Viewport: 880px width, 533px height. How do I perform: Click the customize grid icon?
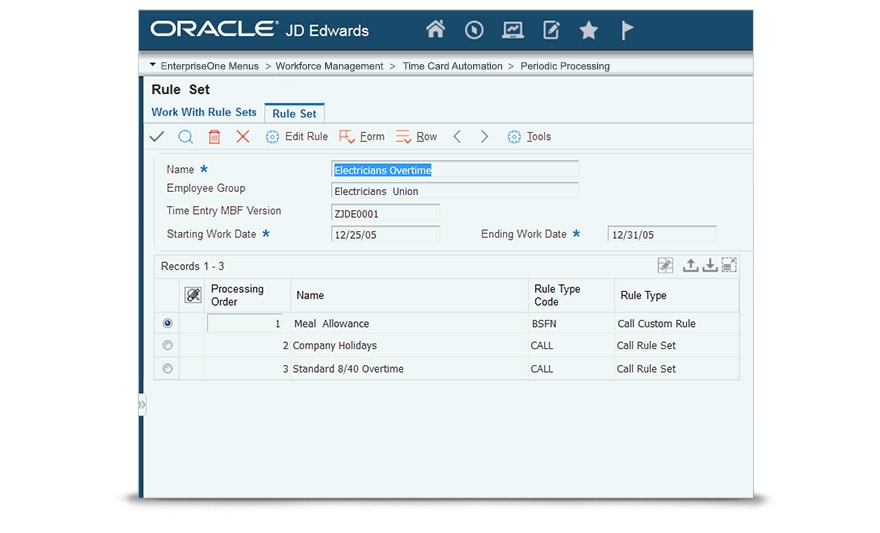click(665, 265)
